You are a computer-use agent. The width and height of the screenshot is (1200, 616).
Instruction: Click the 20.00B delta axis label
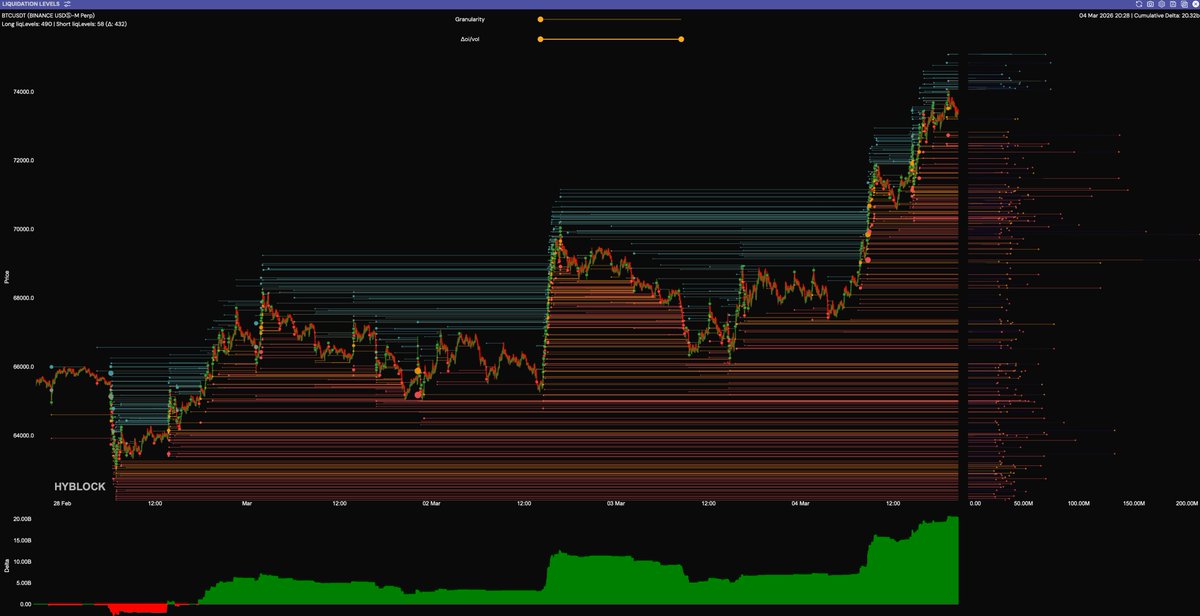(x=24, y=519)
